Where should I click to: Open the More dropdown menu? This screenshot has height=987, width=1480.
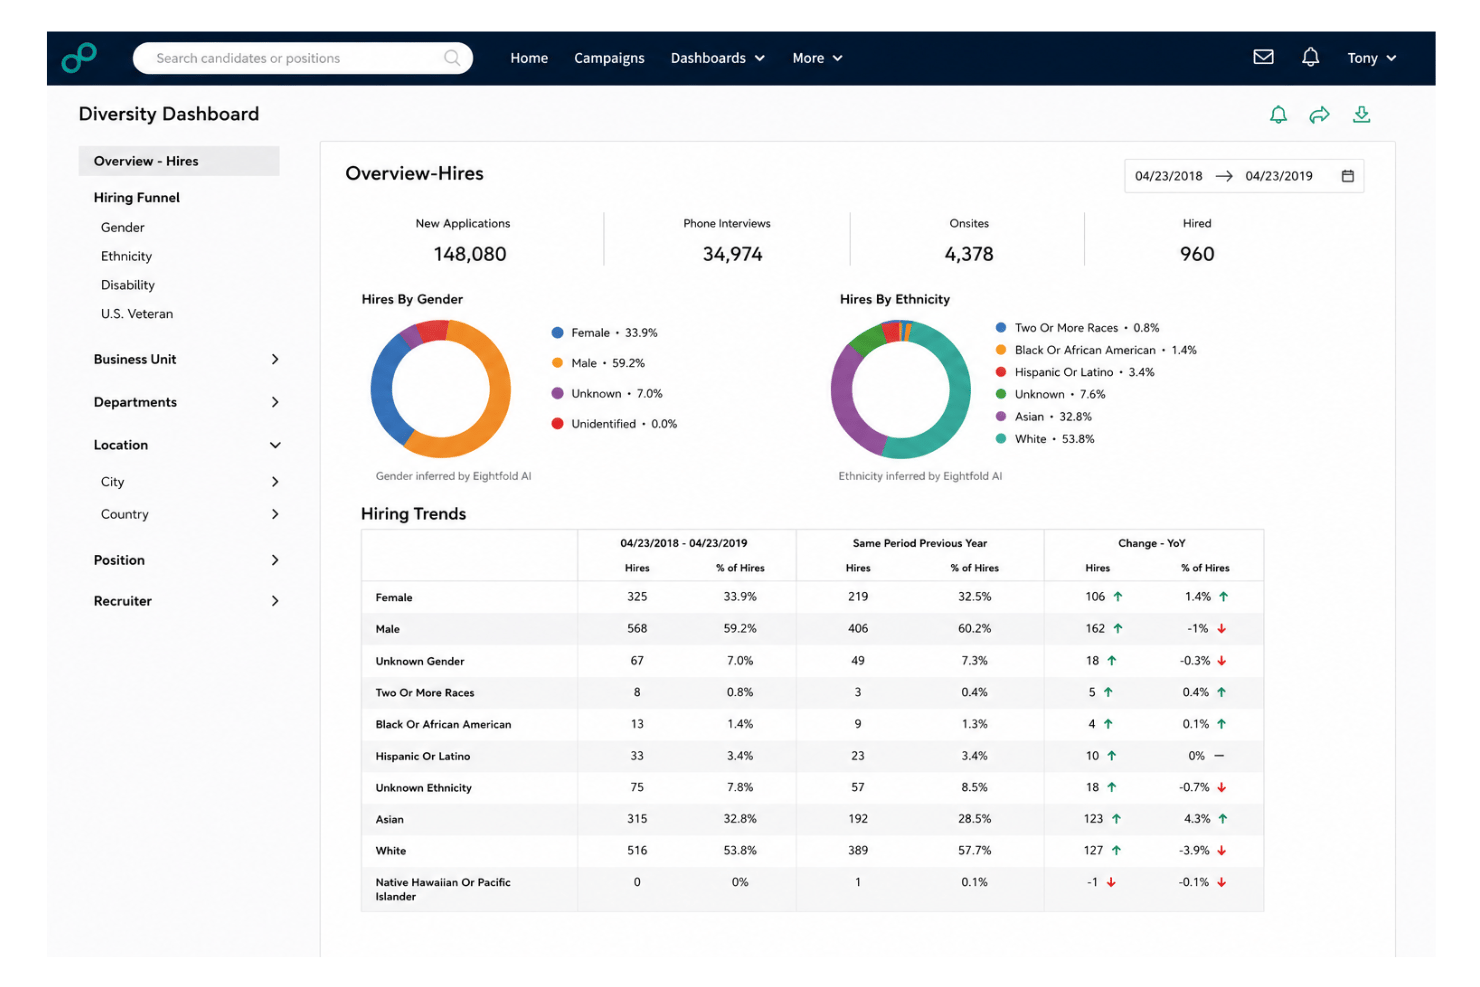point(818,58)
